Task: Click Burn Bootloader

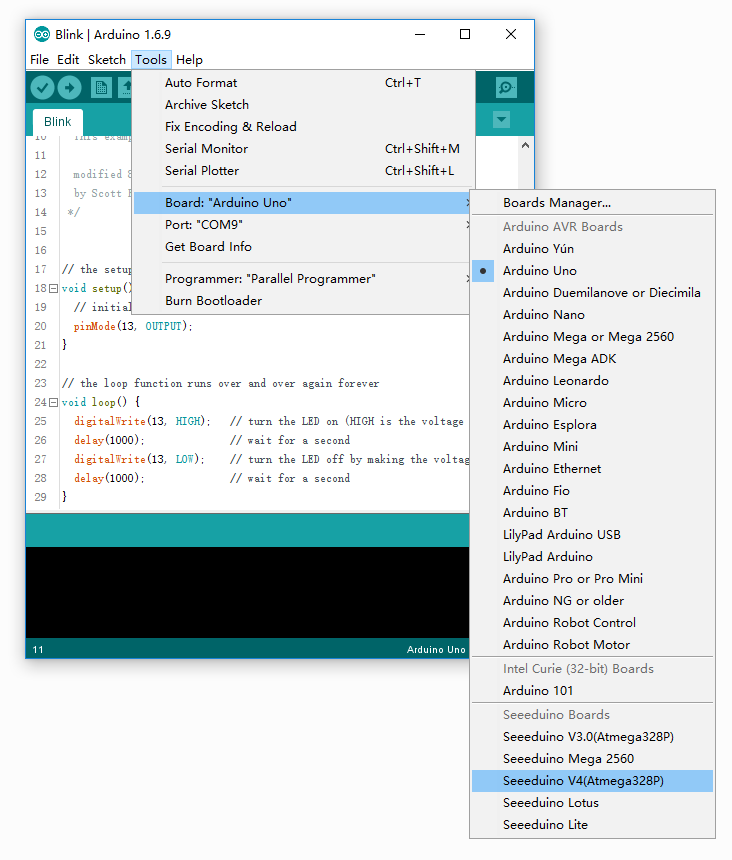Action: tap(302, 301)
